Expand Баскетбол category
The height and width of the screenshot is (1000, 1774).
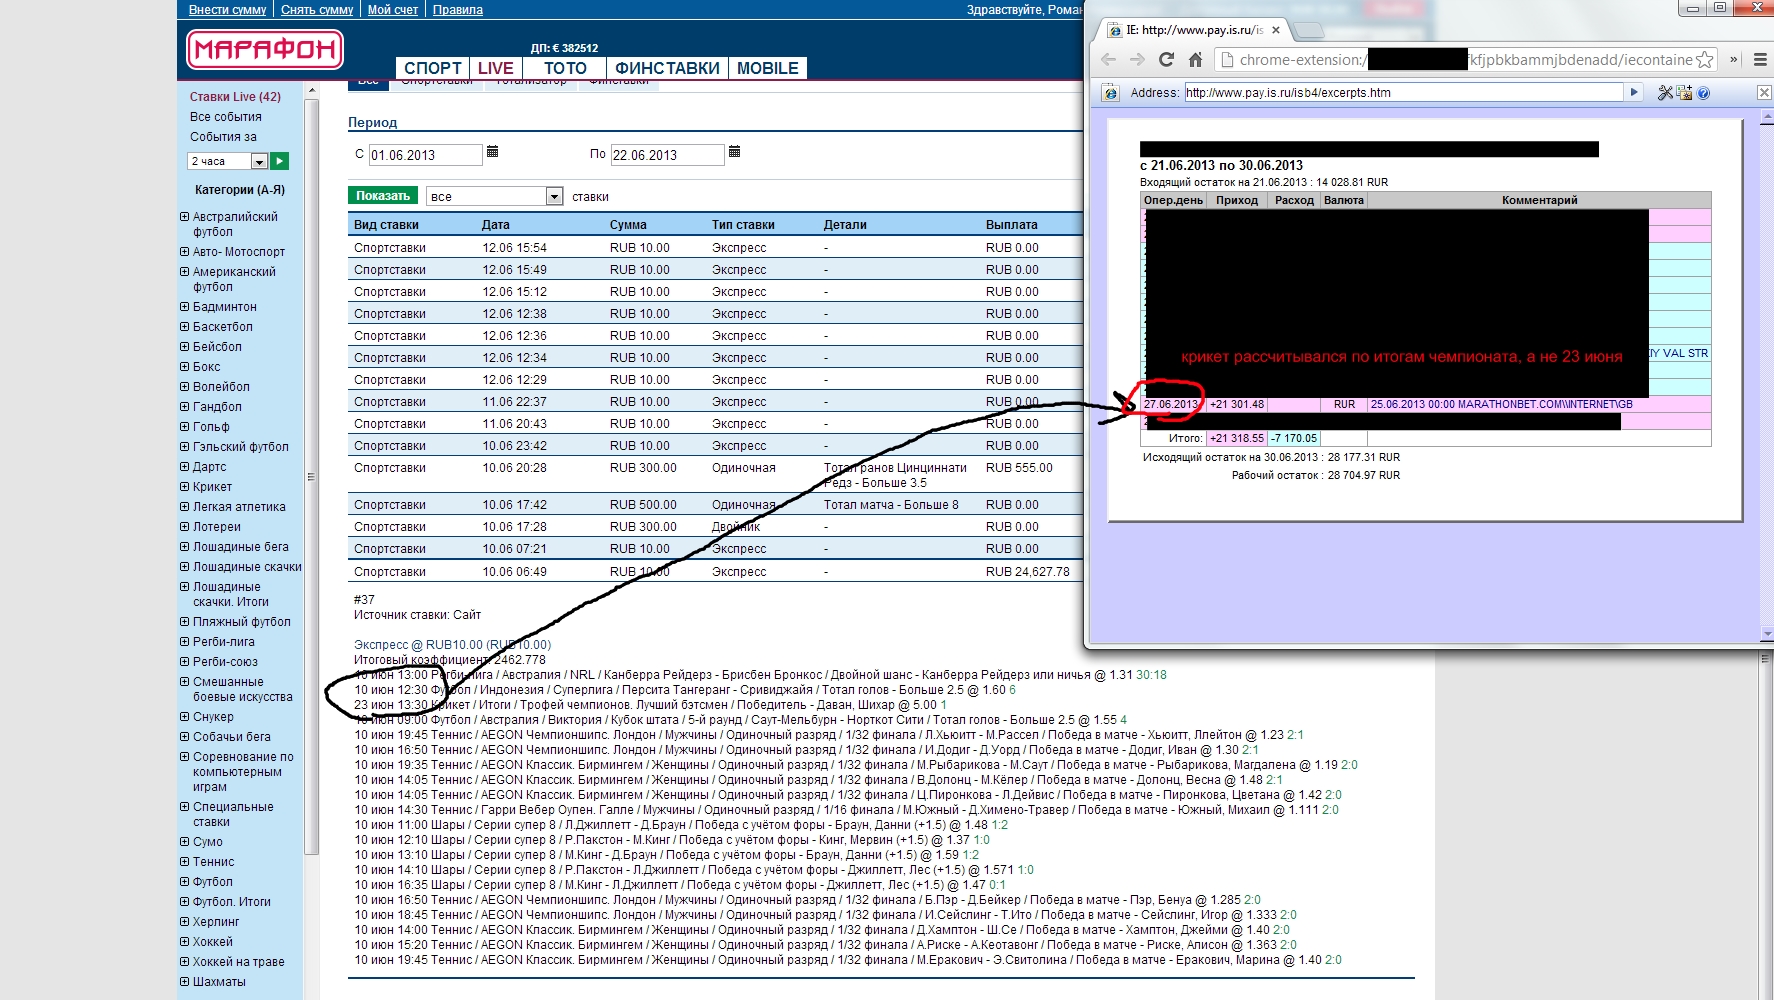[185, 327]
